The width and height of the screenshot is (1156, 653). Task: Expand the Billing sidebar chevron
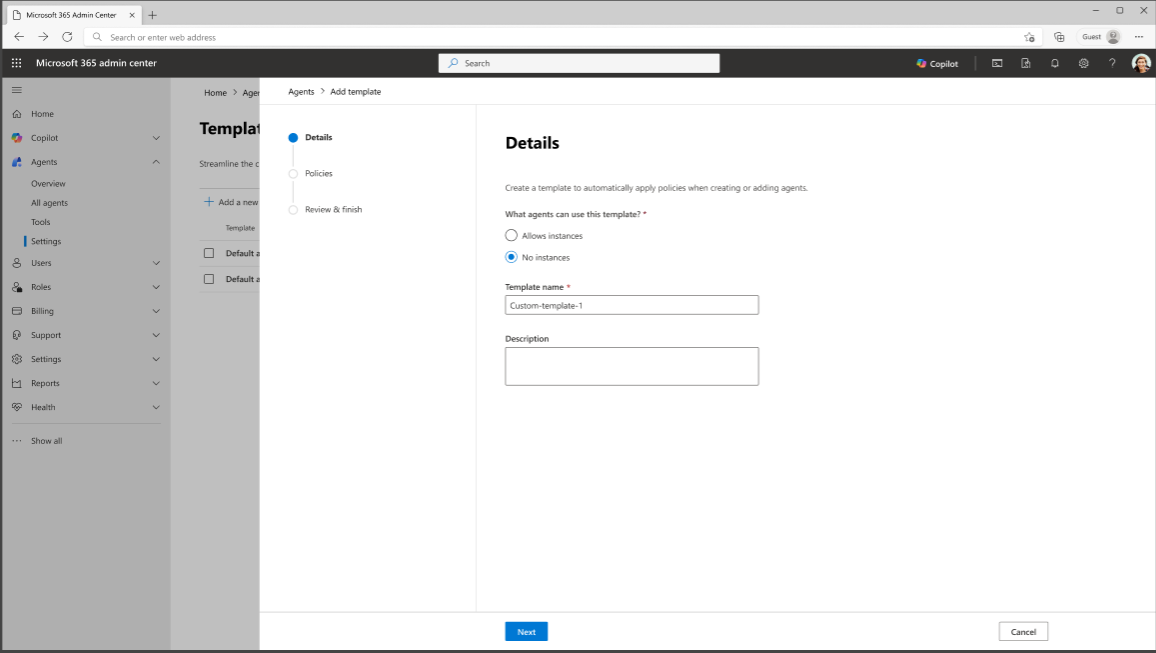(x=156, y=311)
